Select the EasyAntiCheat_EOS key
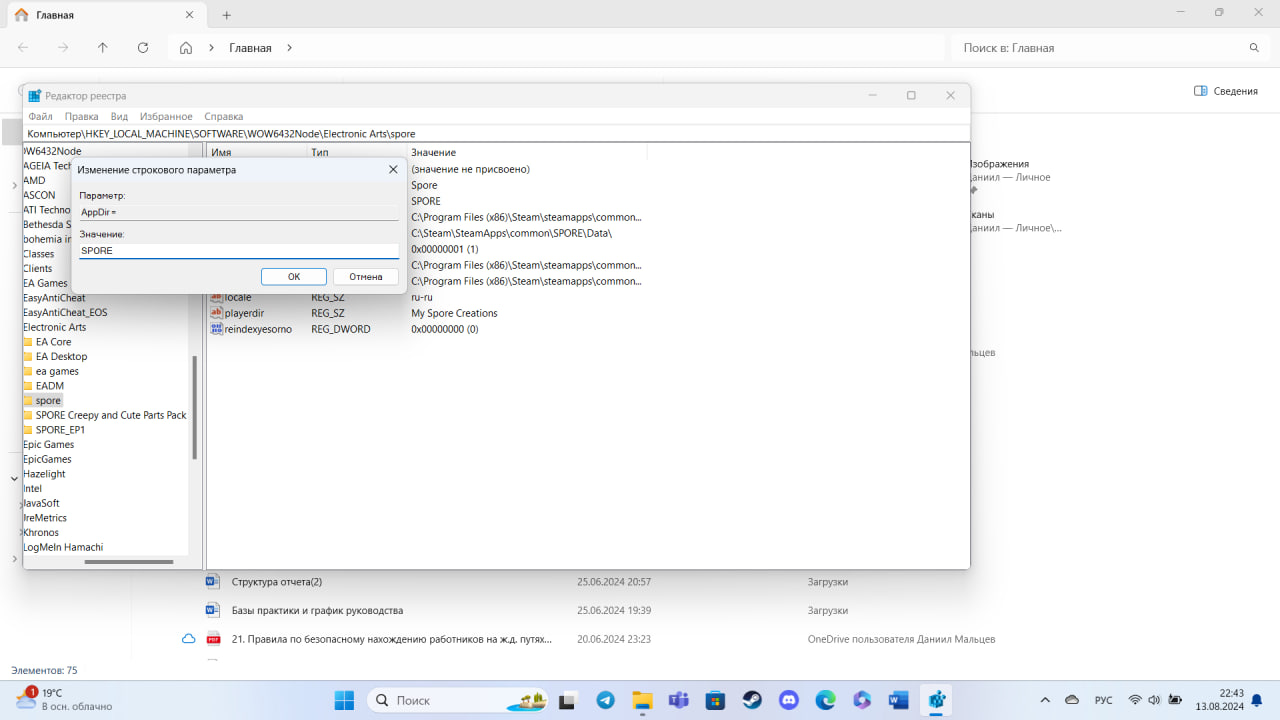The width and height of the screenshot is (1280, 720). (x=65, y=312)
